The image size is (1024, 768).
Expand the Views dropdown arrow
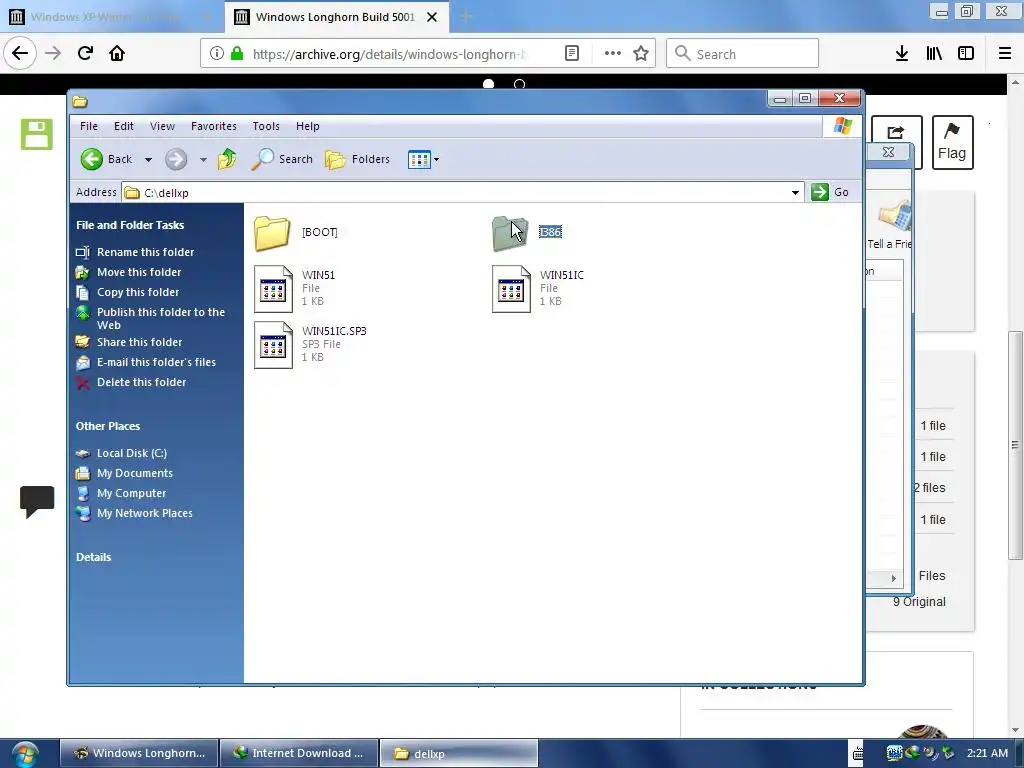(x=436, y=159)
